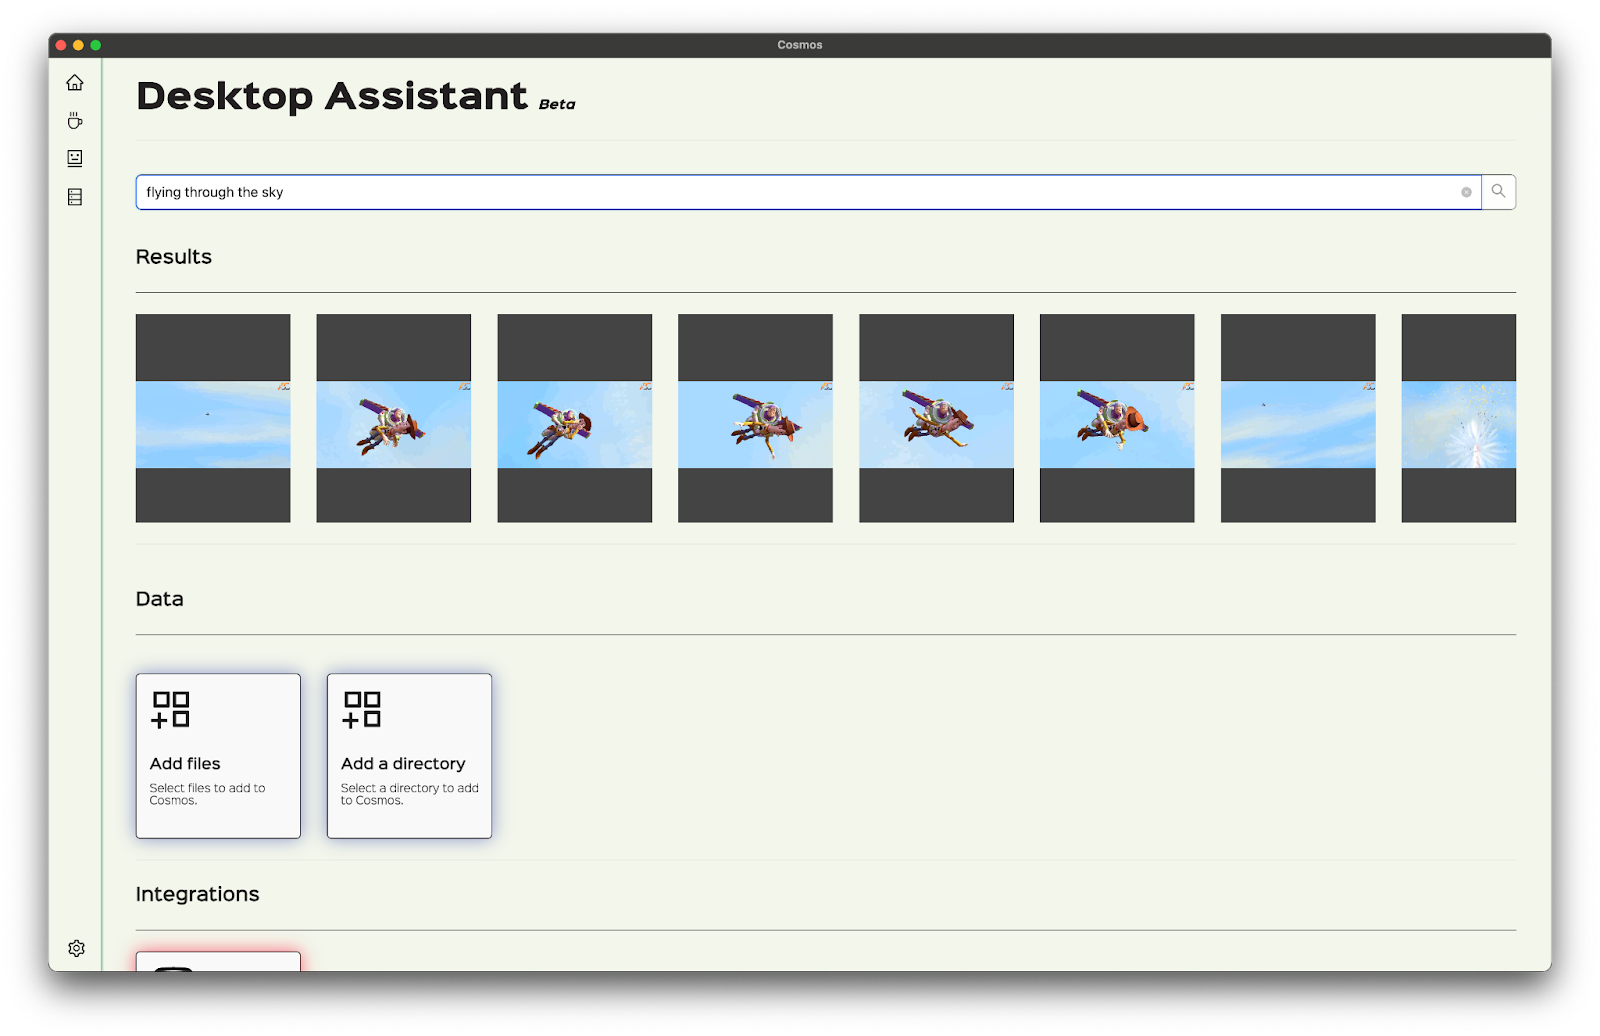This screenshot has height=1036, width=1600.
Task: Open the third result thumbnail
Action: 575,418
